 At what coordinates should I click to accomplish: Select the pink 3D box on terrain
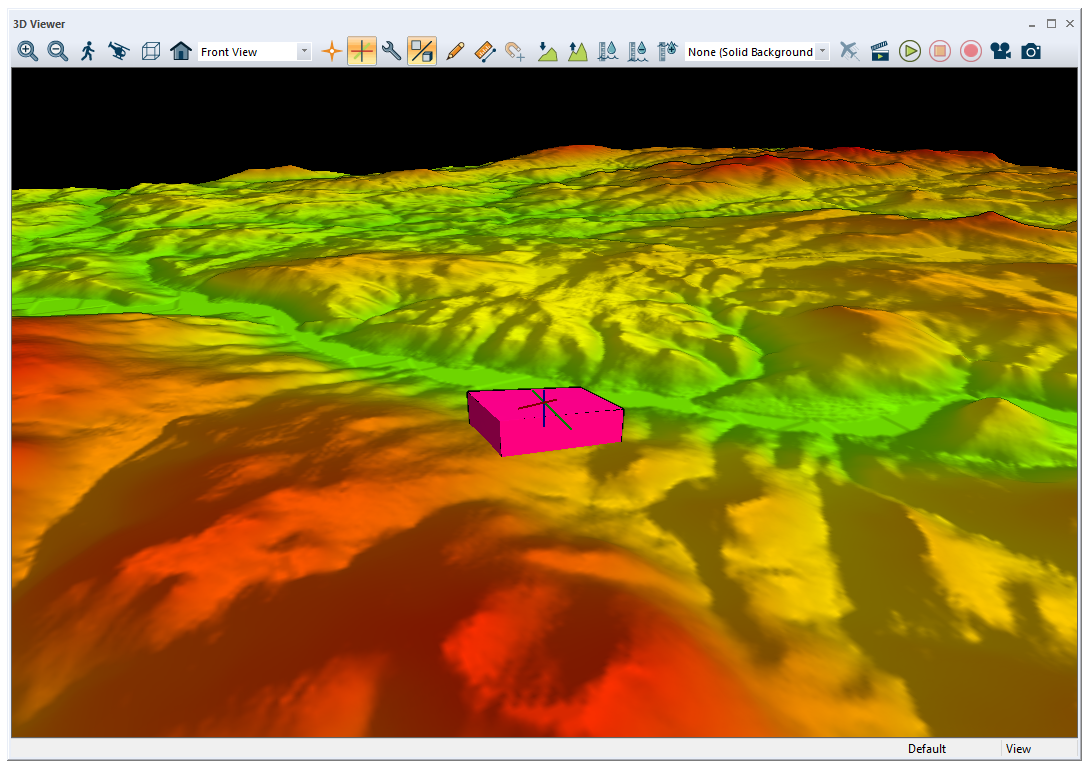coord(546,421)
